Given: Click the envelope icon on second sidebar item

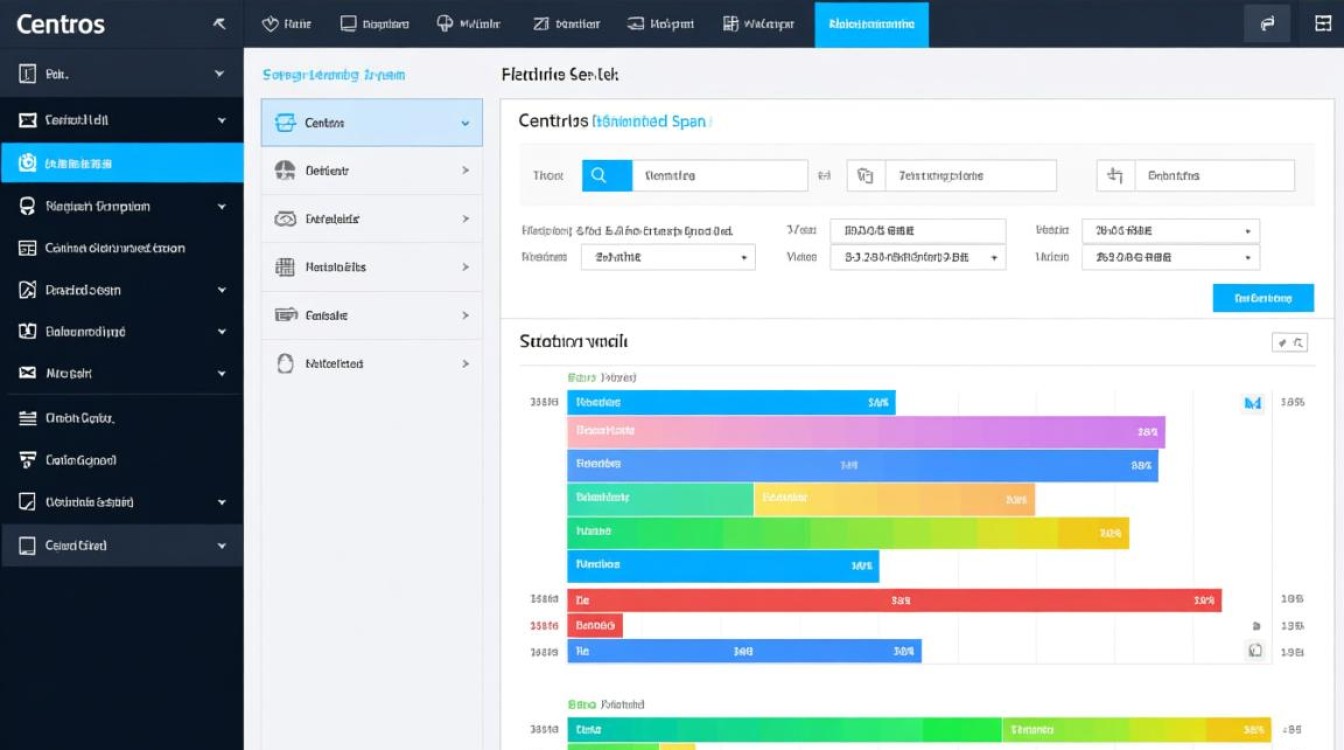Looking at the screenshot, I should [27, 120].
